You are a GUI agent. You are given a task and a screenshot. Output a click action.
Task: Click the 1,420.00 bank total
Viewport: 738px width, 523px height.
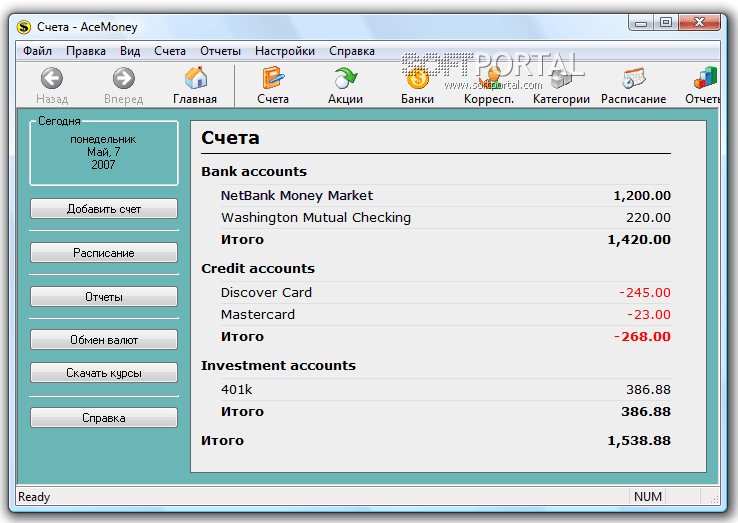click(x=639, y=240)
